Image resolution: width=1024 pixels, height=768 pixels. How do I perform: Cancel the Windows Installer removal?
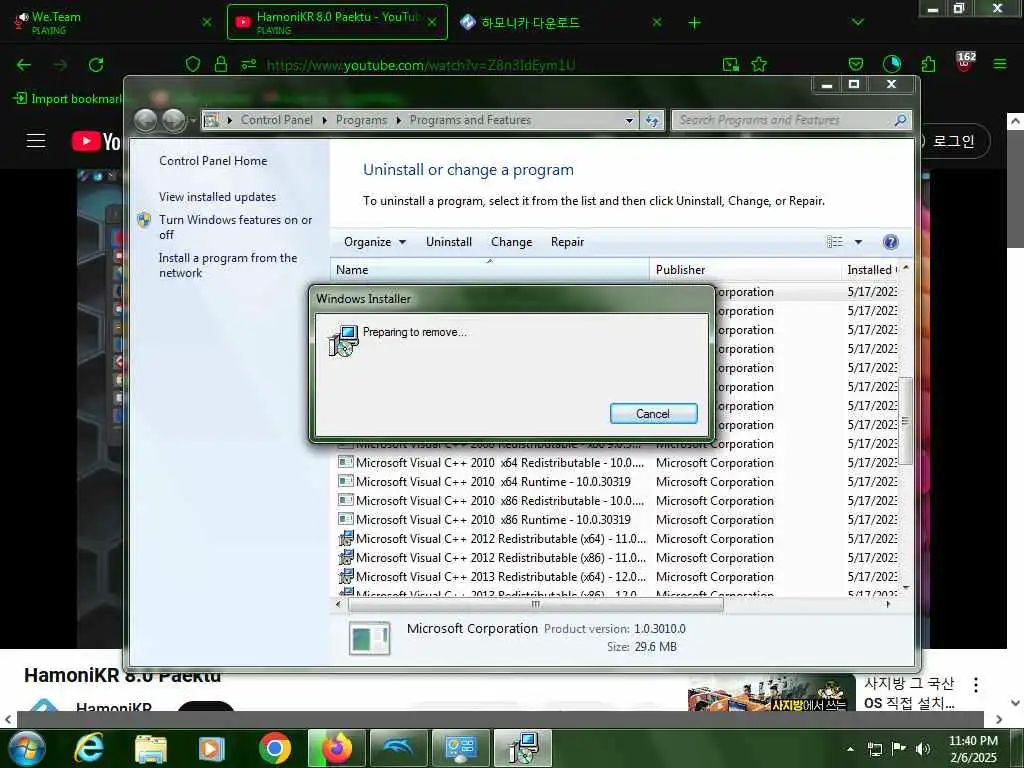pos(653,413)
